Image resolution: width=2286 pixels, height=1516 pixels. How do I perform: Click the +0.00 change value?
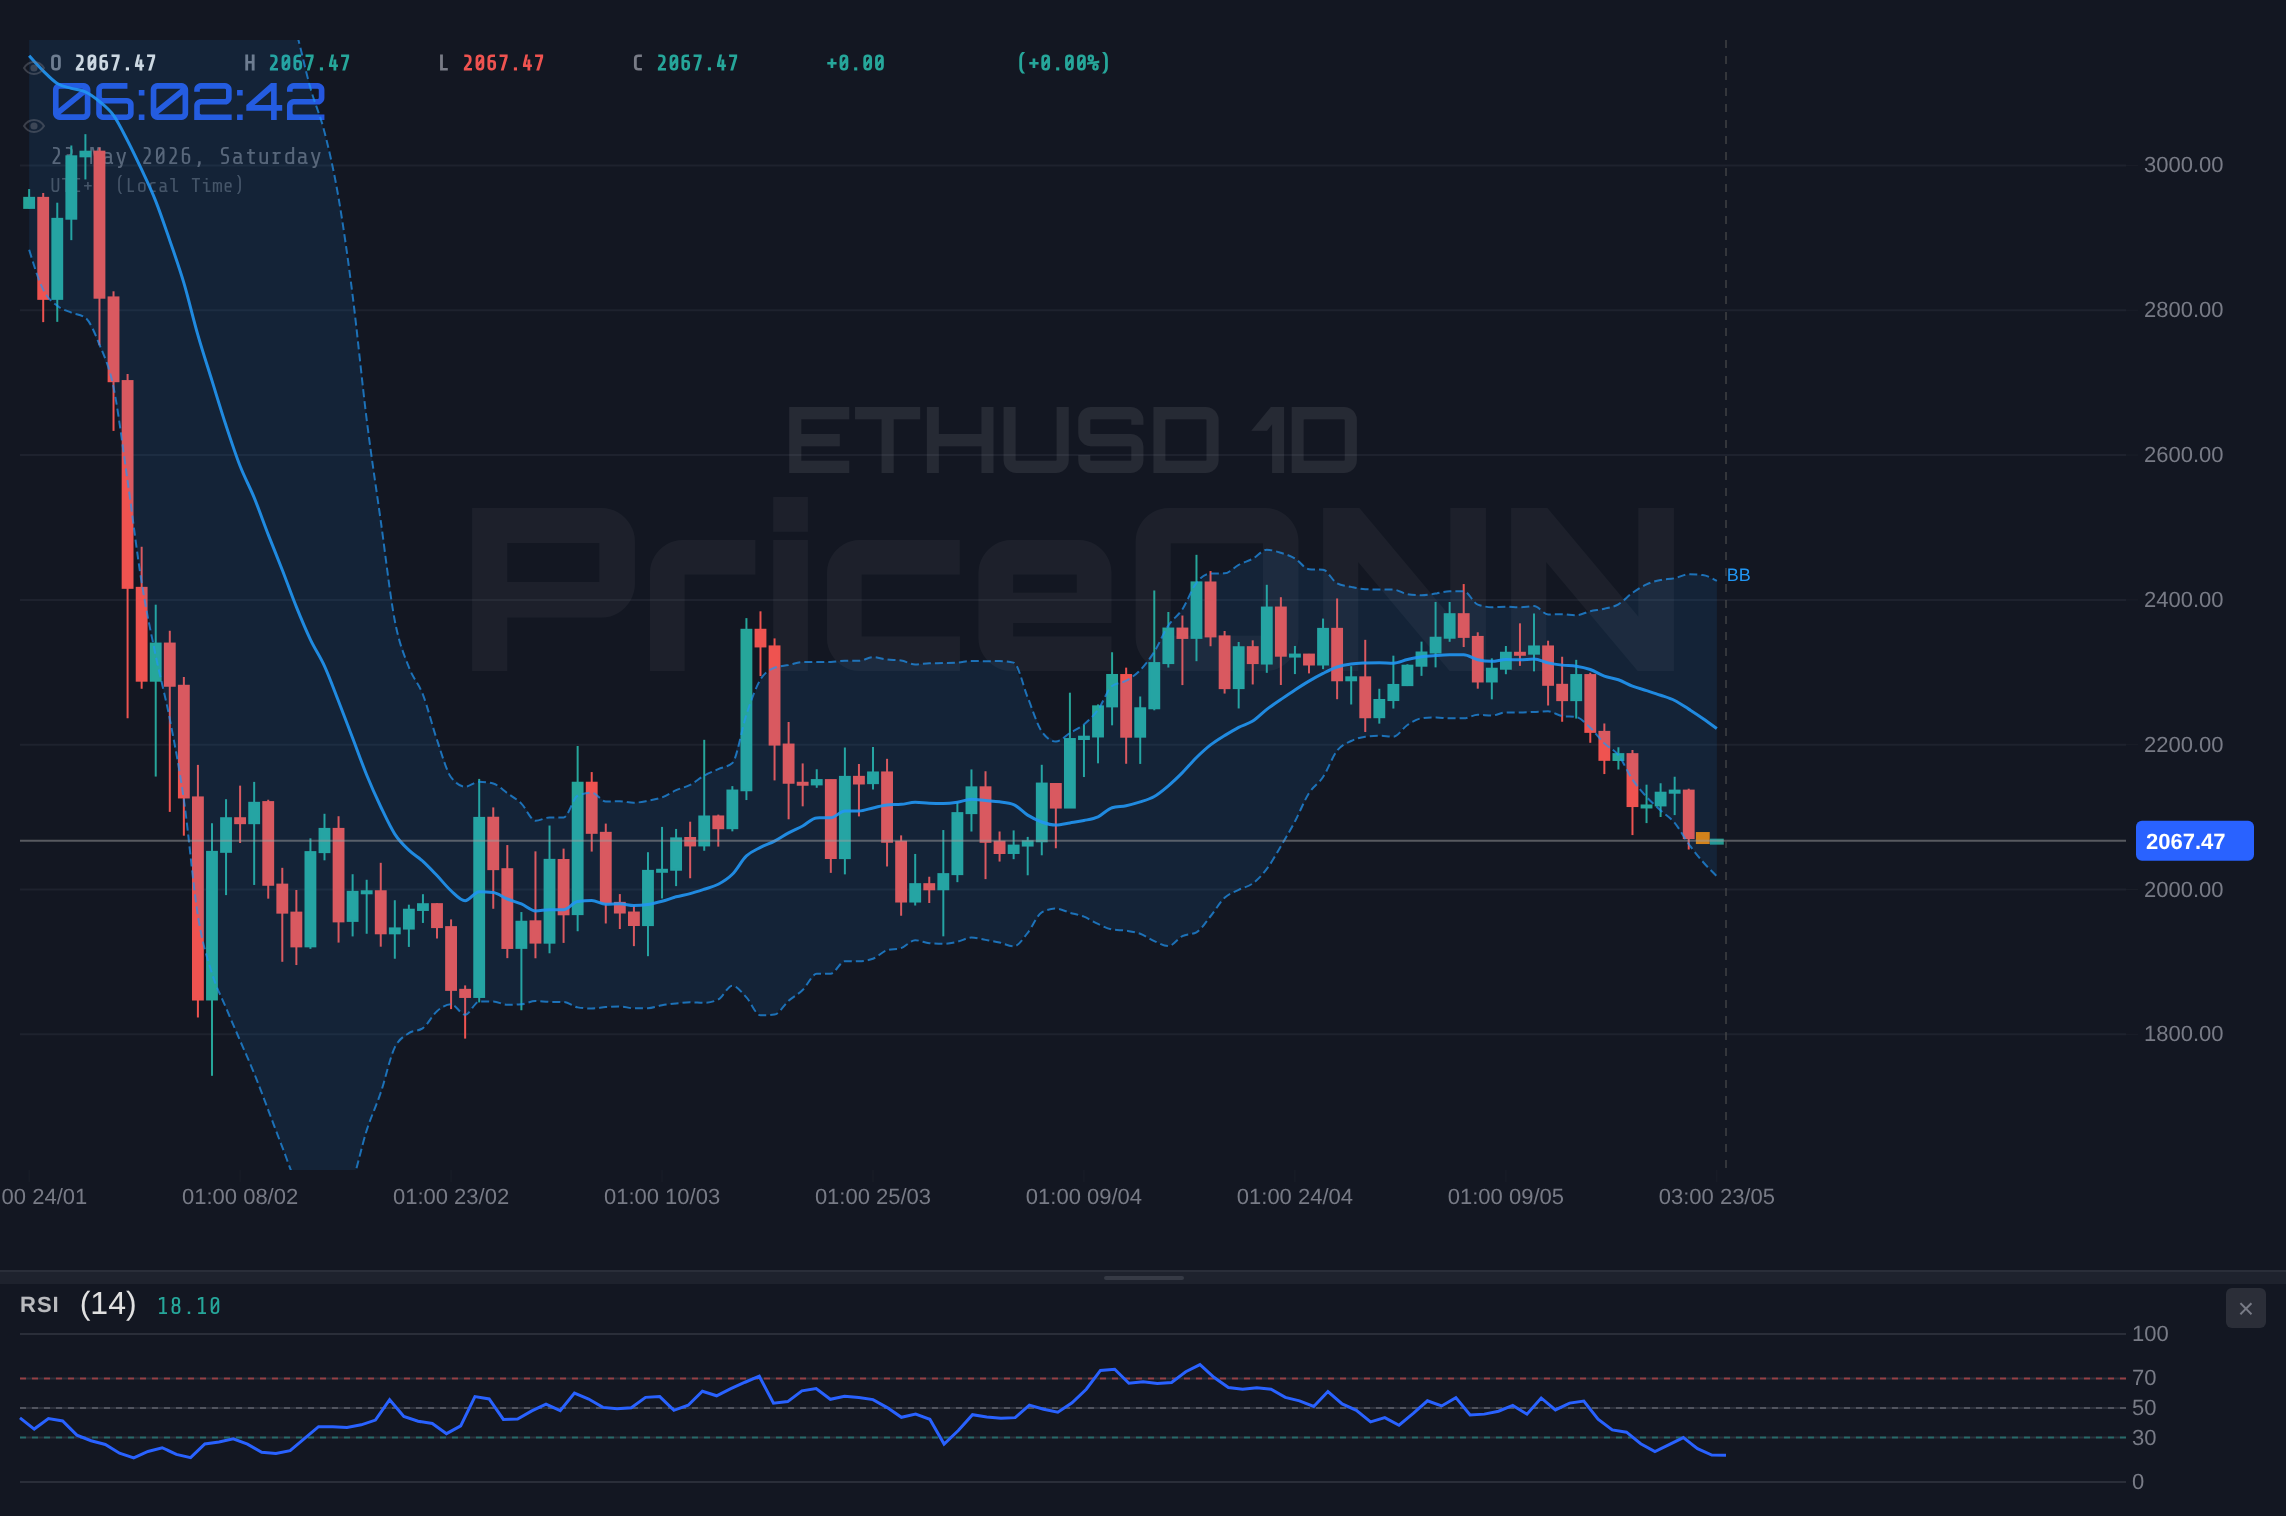point(855,63)
